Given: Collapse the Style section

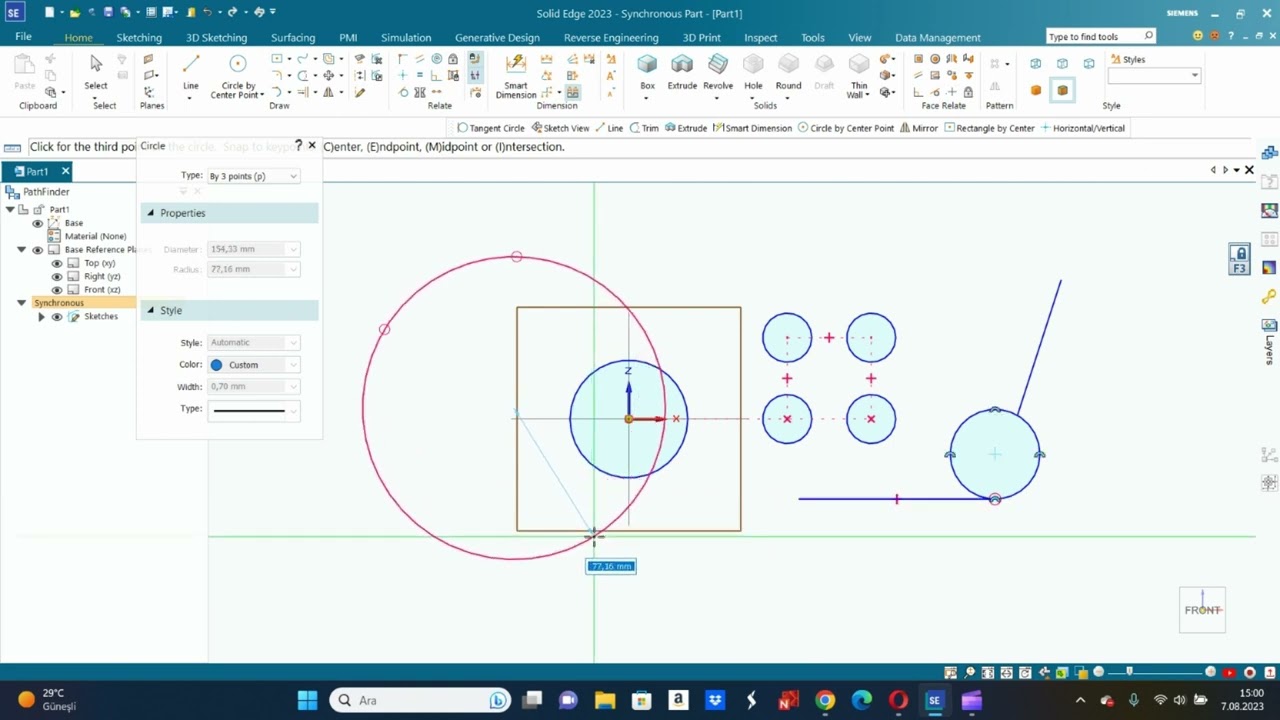Looking at the screenshot, I should click(151, 310).
